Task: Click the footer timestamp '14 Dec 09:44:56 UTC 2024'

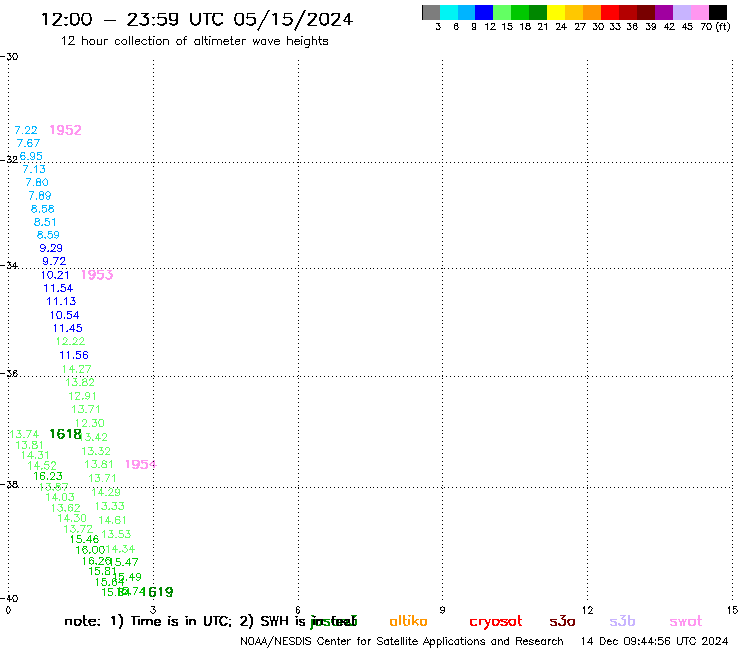Action: point(654,642)
